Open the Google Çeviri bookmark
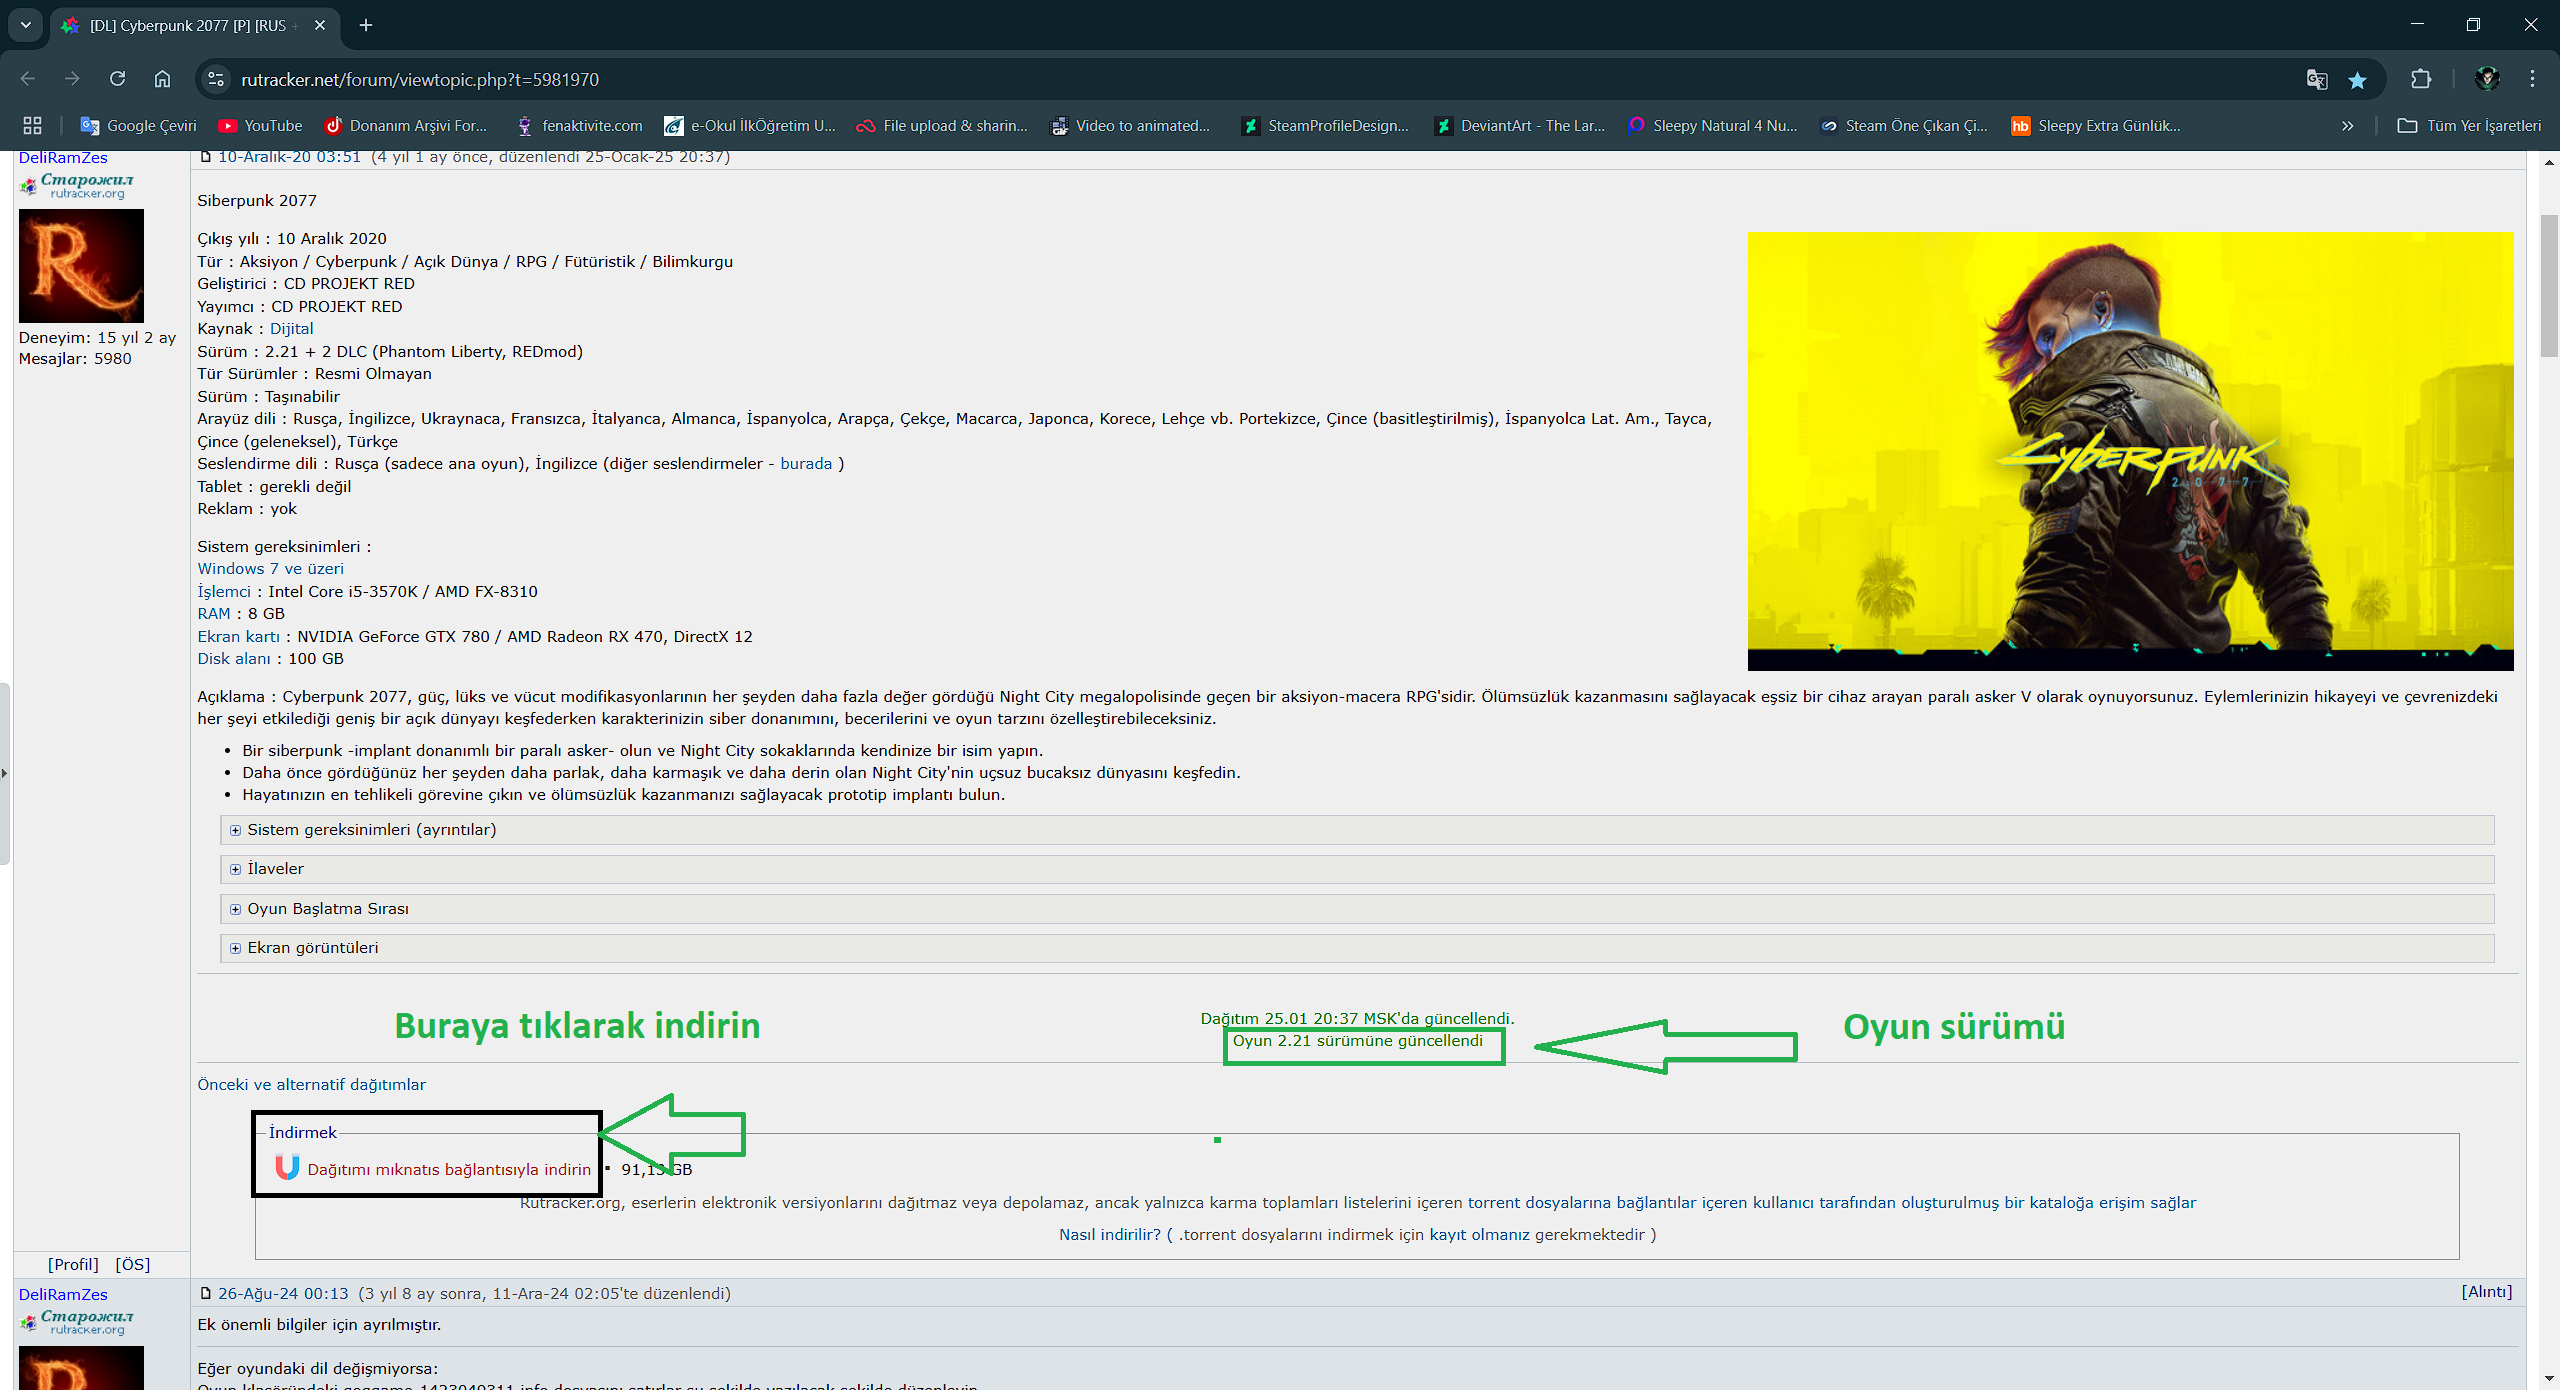The image size is (2560, 1390). pos(139,126)
